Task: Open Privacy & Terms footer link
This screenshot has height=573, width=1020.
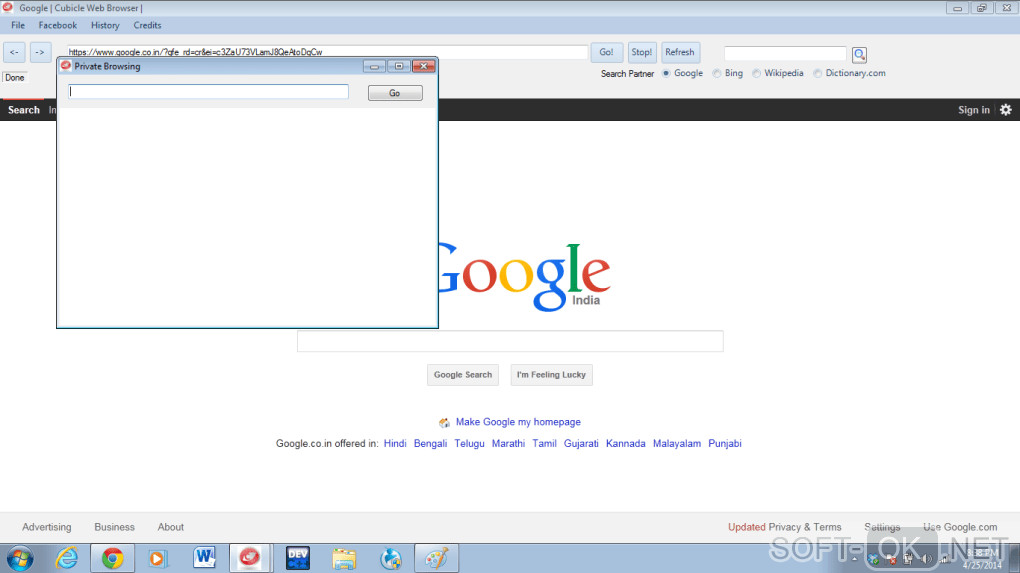Action: (x=805, y=527)
